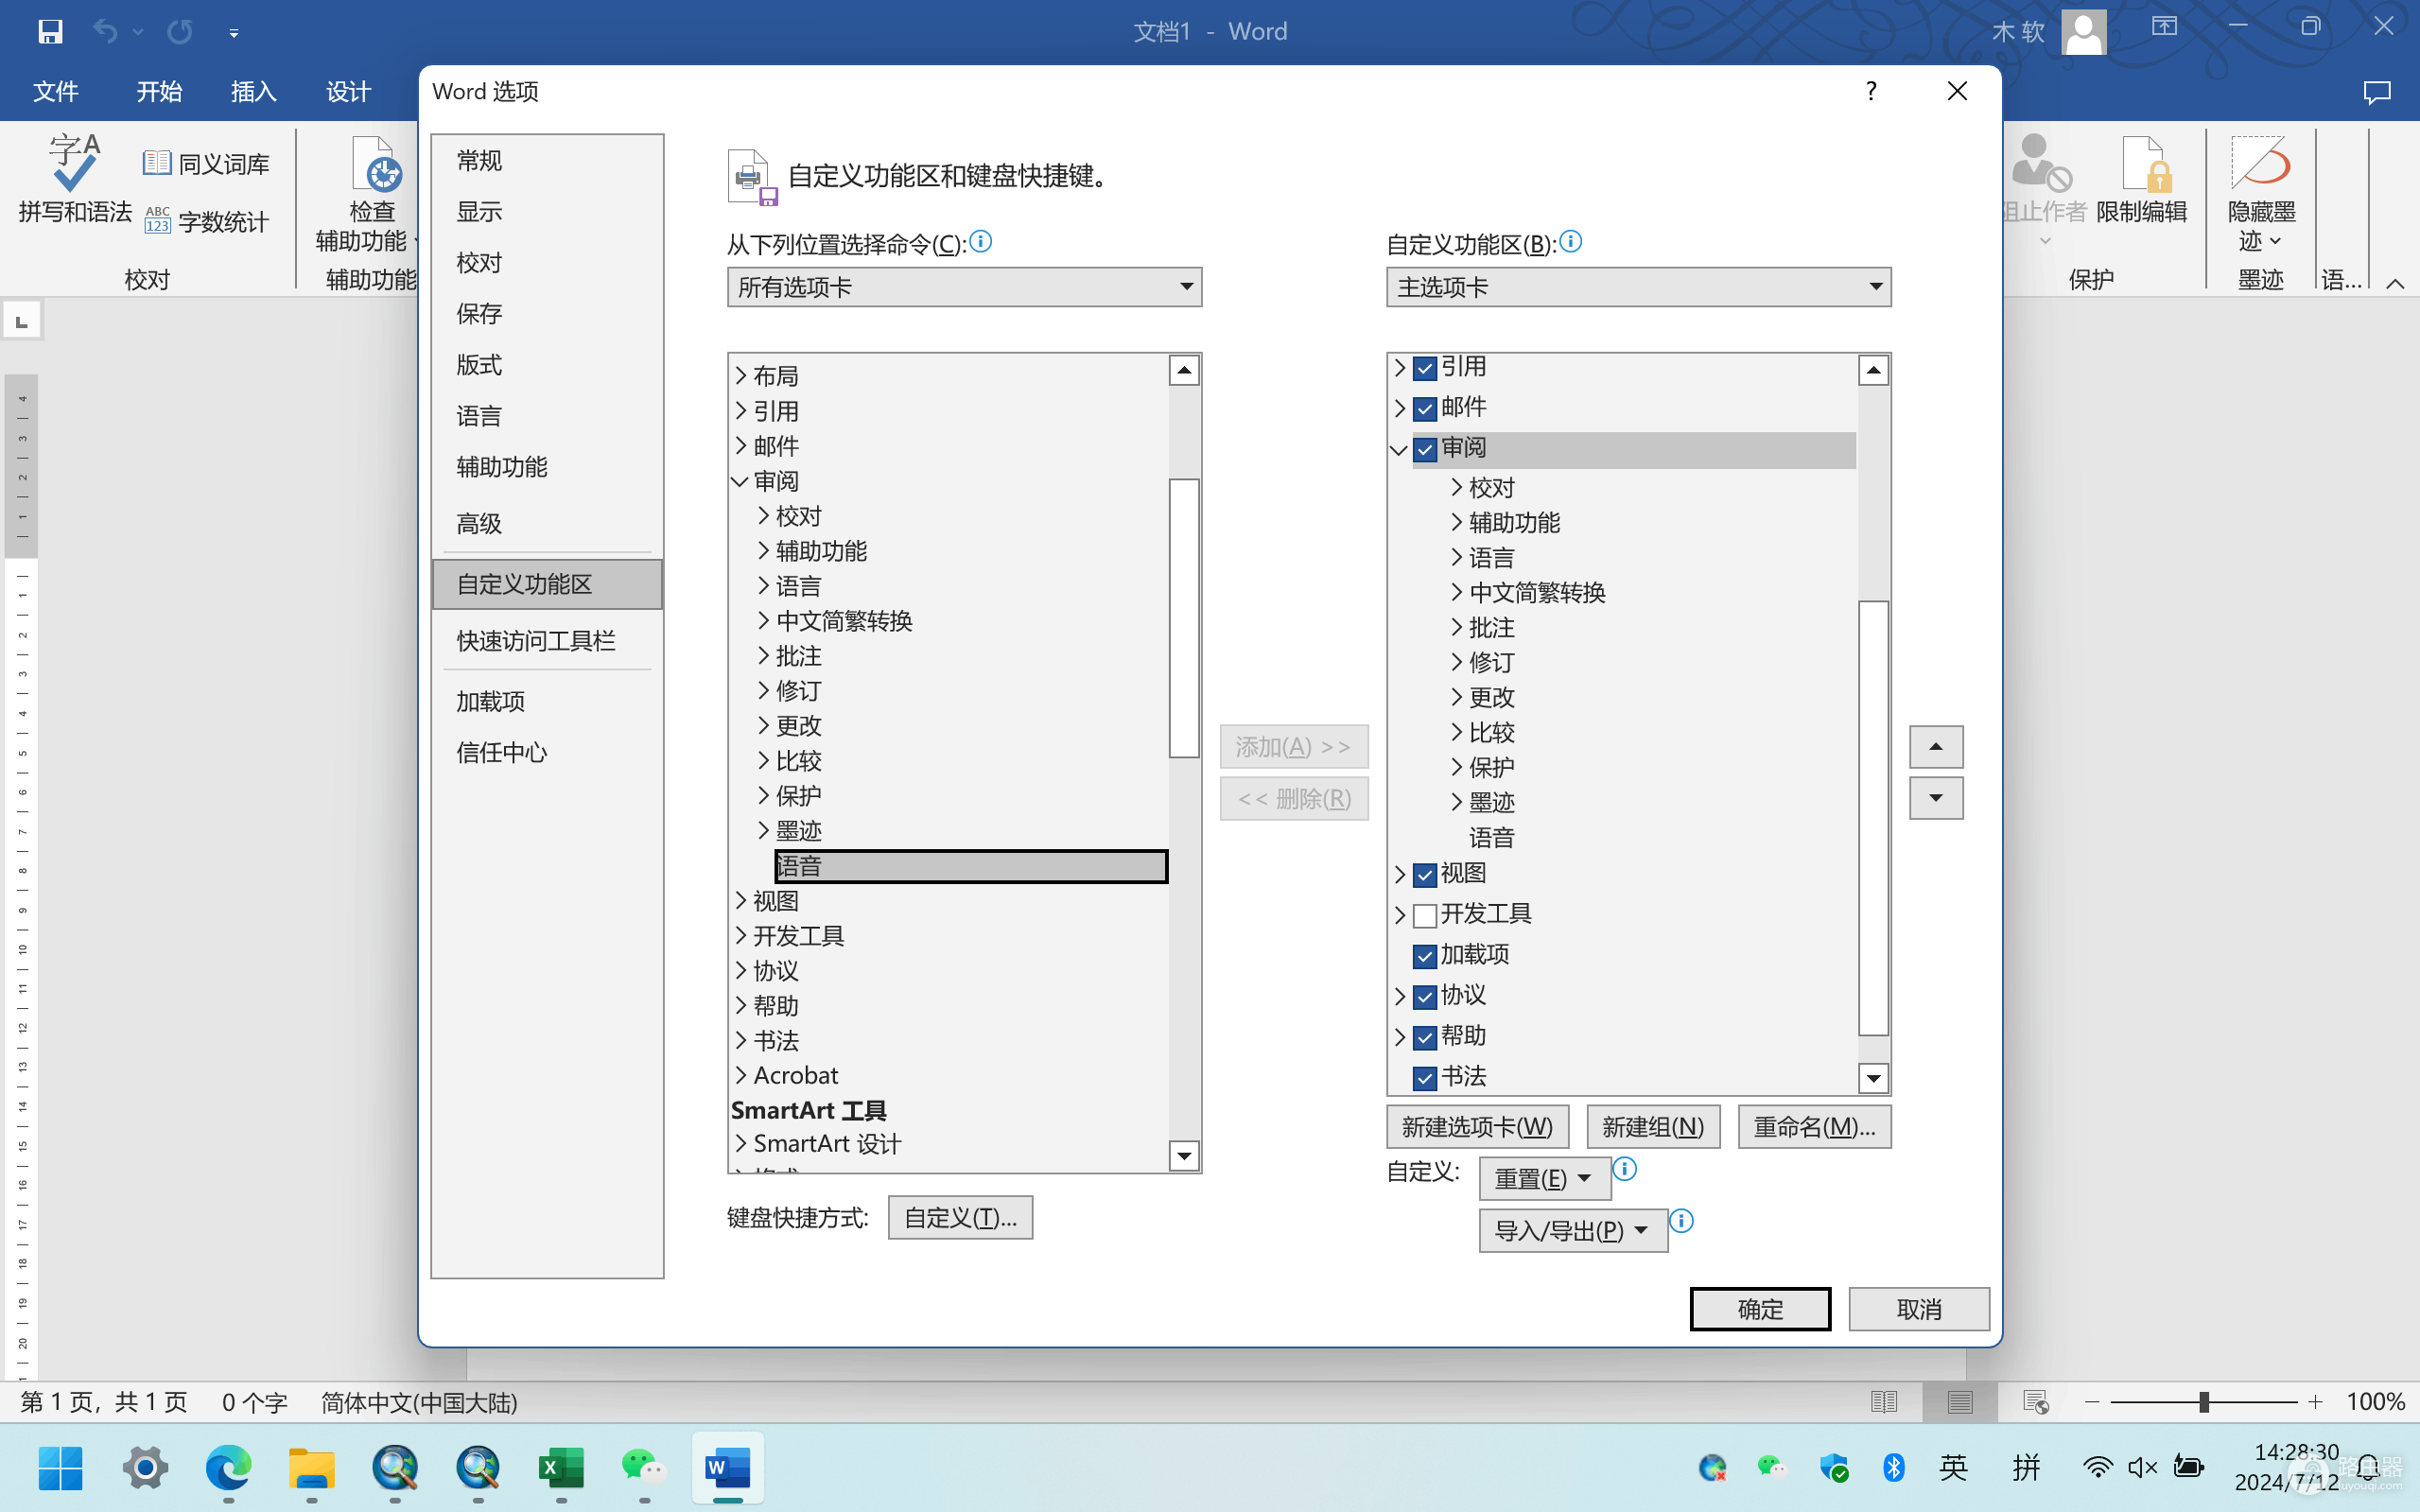Expand 校对 group in right ribbon tree
The height and width of the screenshot is (1512, 2420).
[x=1457, y=487]
